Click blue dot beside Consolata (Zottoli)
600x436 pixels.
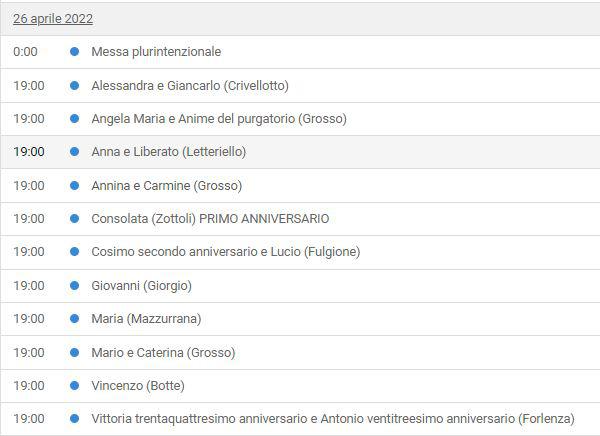(x=75, y=219)
